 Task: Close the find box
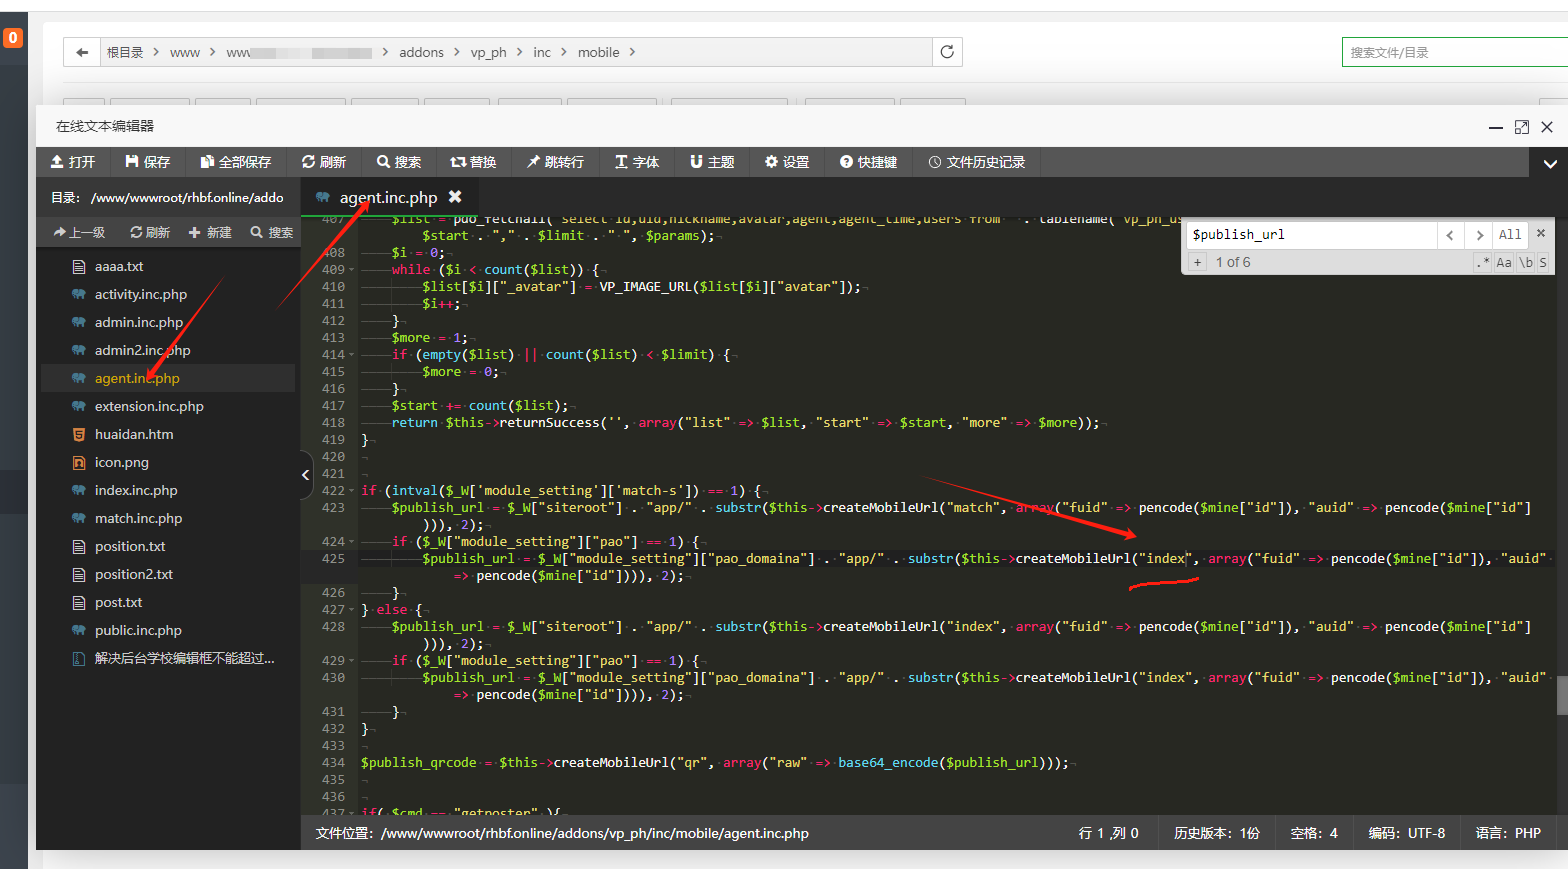(x=1541, y=233)
